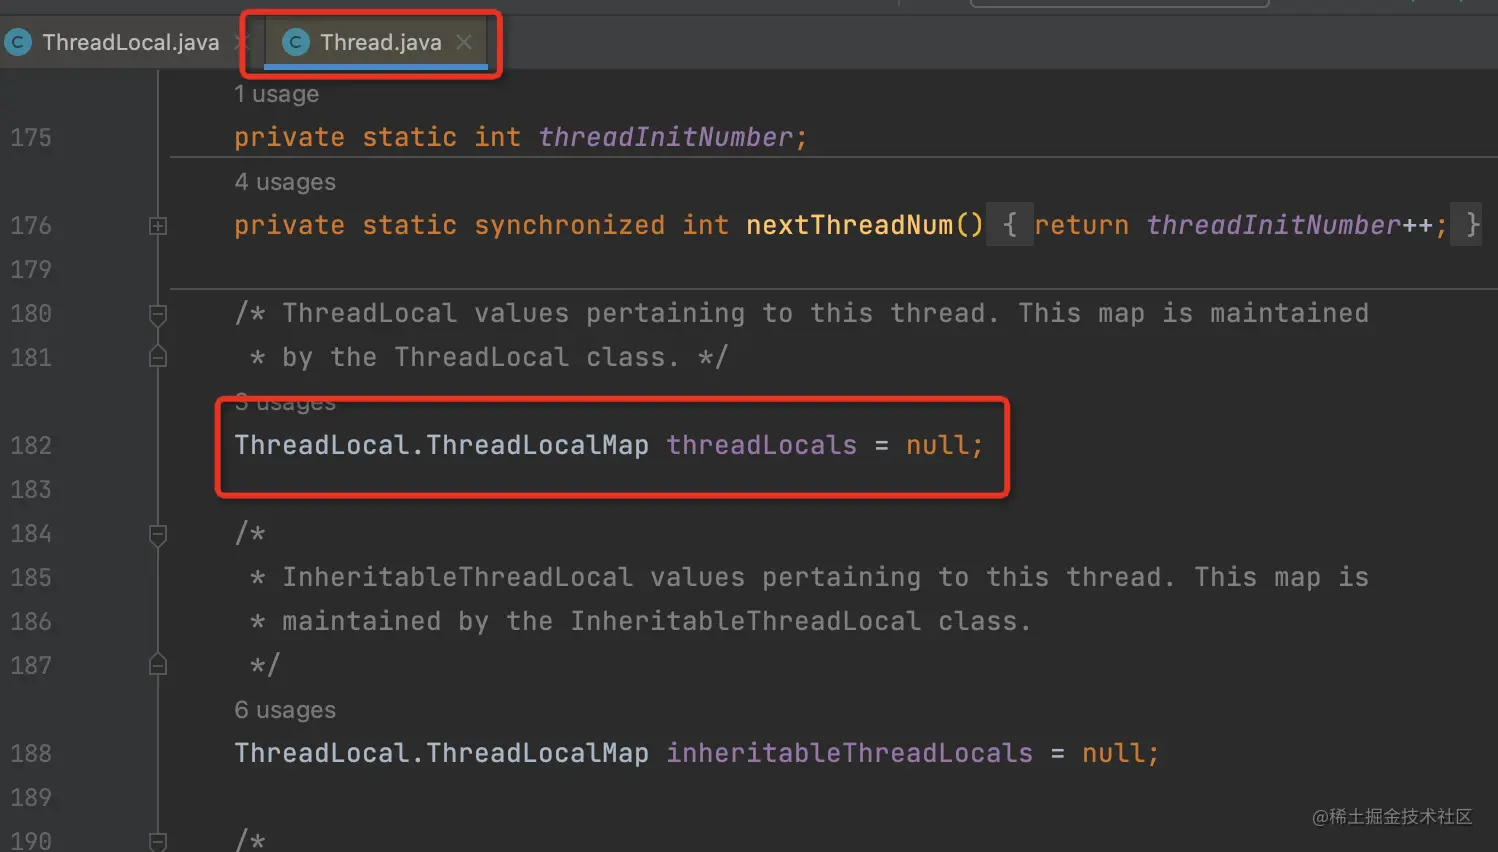
Task: Click threadInitNumber identifier on line 175
Action: [666, 137]
